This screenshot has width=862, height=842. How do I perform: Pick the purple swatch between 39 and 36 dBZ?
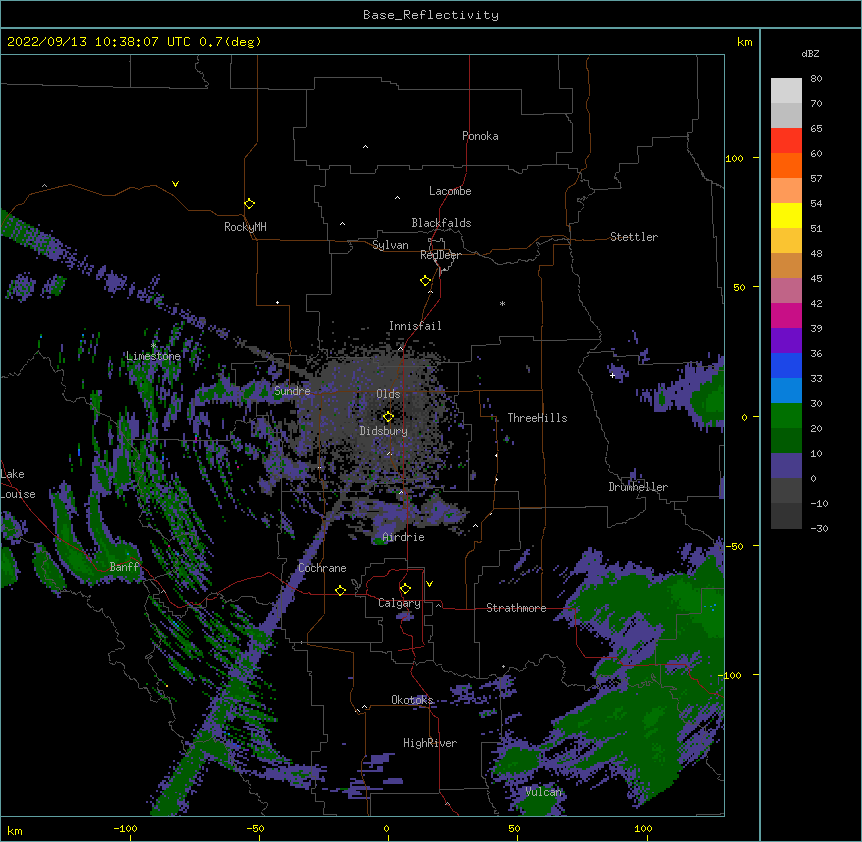point(786,341)
